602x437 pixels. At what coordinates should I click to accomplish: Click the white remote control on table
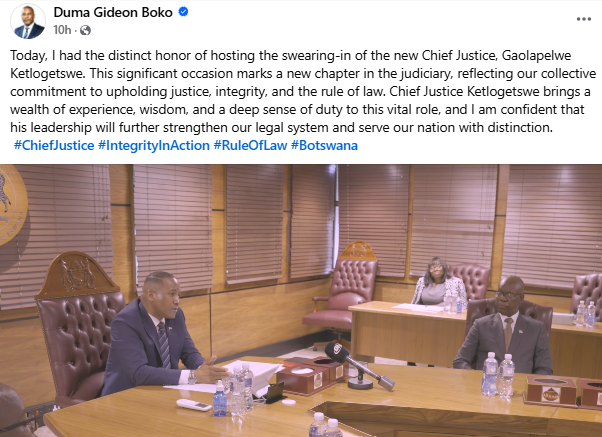[194, 405]
